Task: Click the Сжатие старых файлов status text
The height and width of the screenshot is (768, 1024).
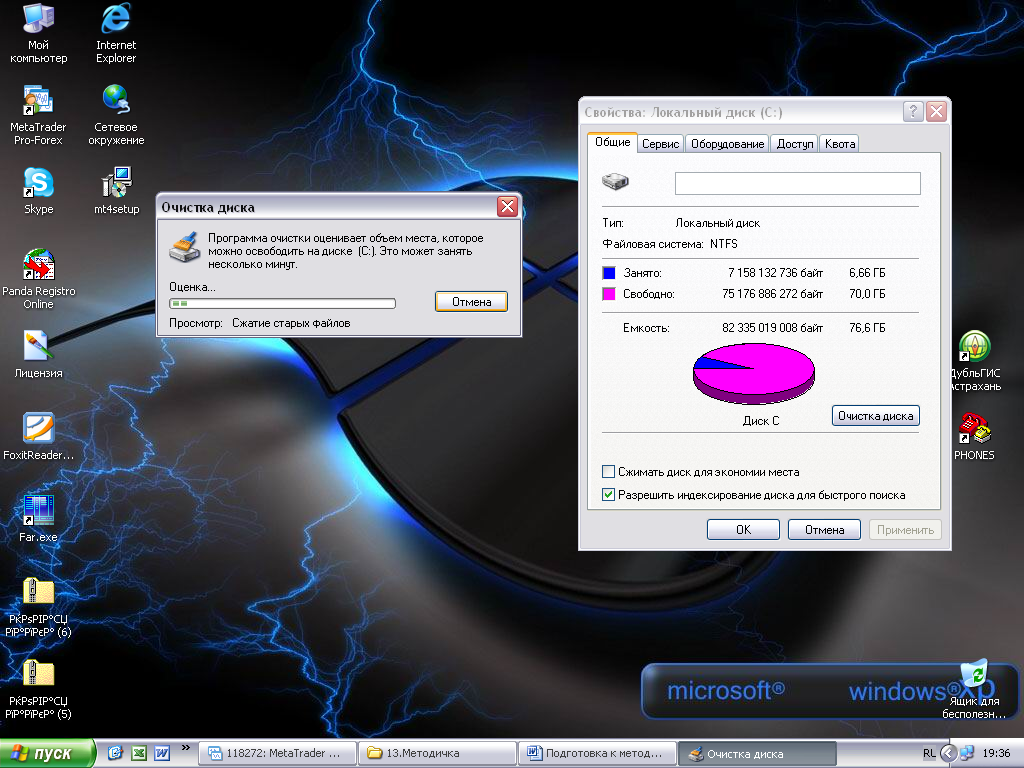Action: 291,323
